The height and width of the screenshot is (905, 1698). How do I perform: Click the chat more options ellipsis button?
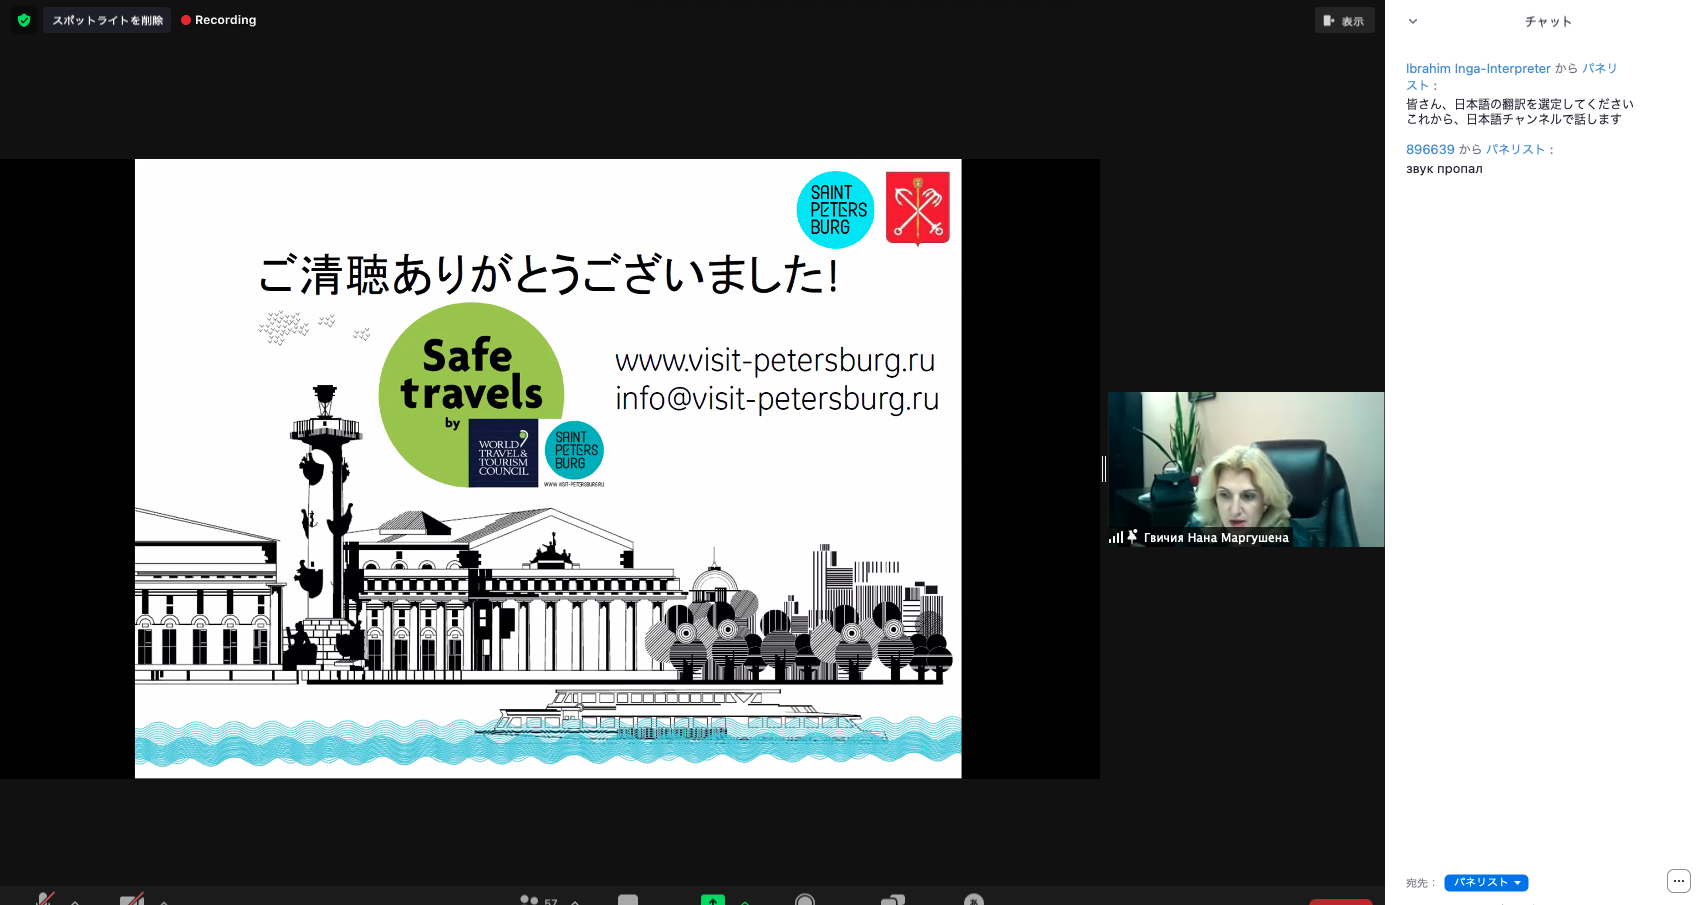coord(1678,881)
